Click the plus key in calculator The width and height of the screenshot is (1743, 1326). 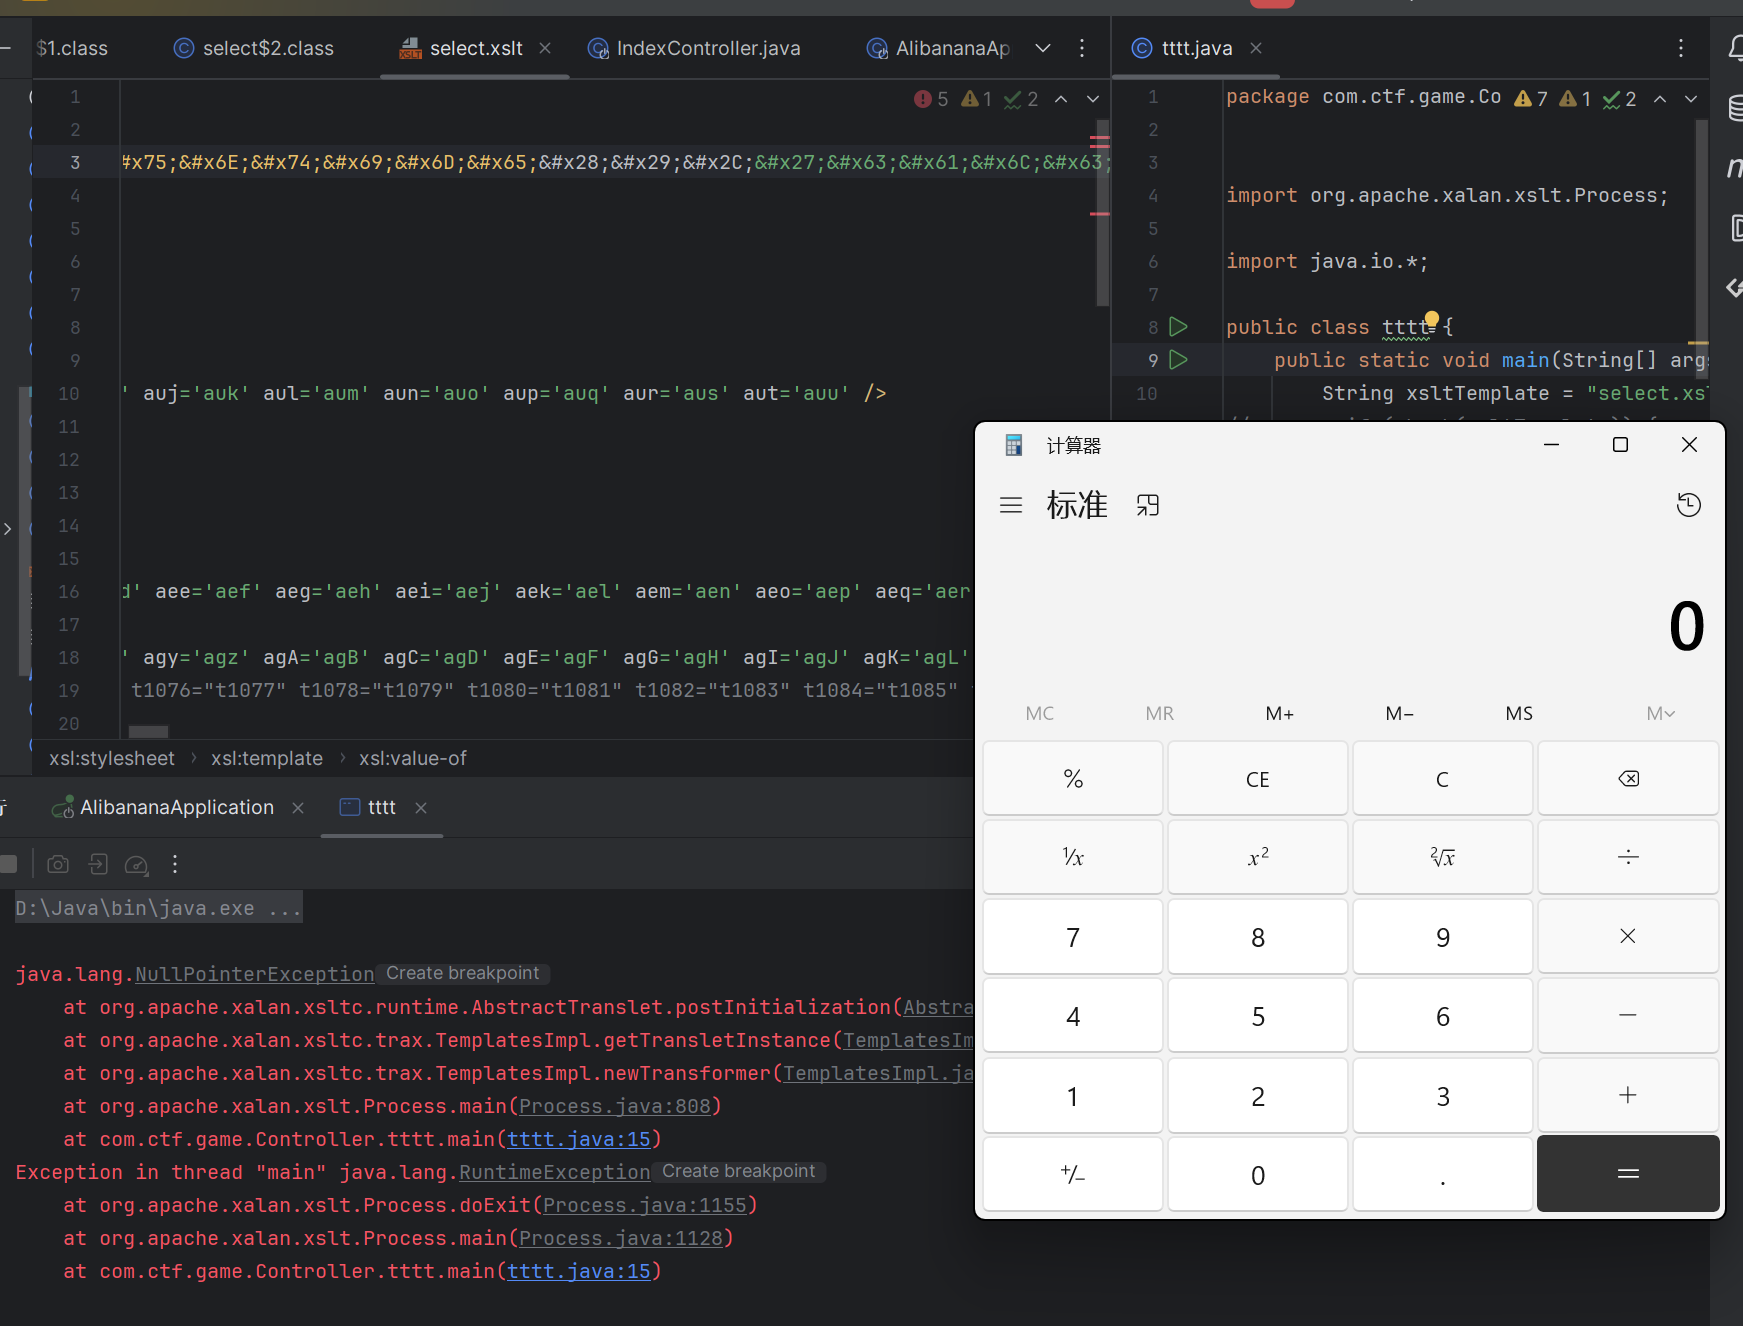[x=1628, y=1095]
